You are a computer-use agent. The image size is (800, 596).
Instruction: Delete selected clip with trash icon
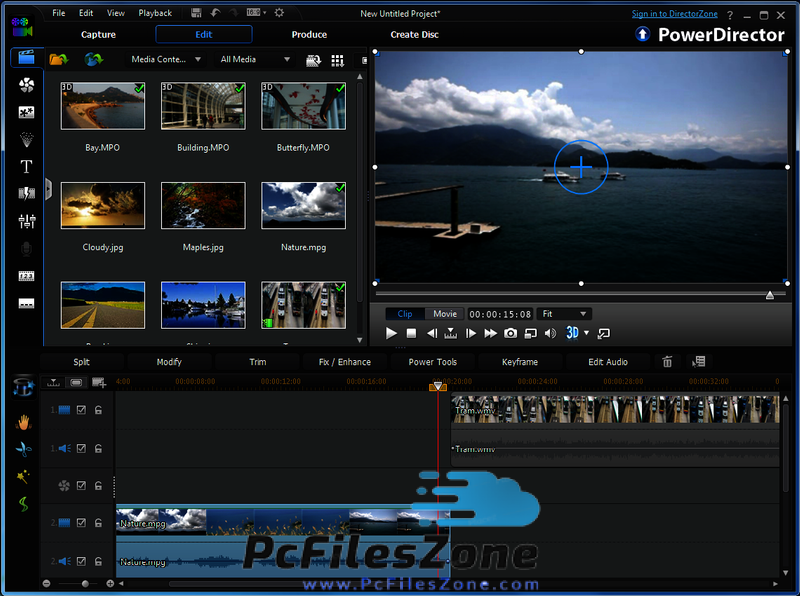667,362
